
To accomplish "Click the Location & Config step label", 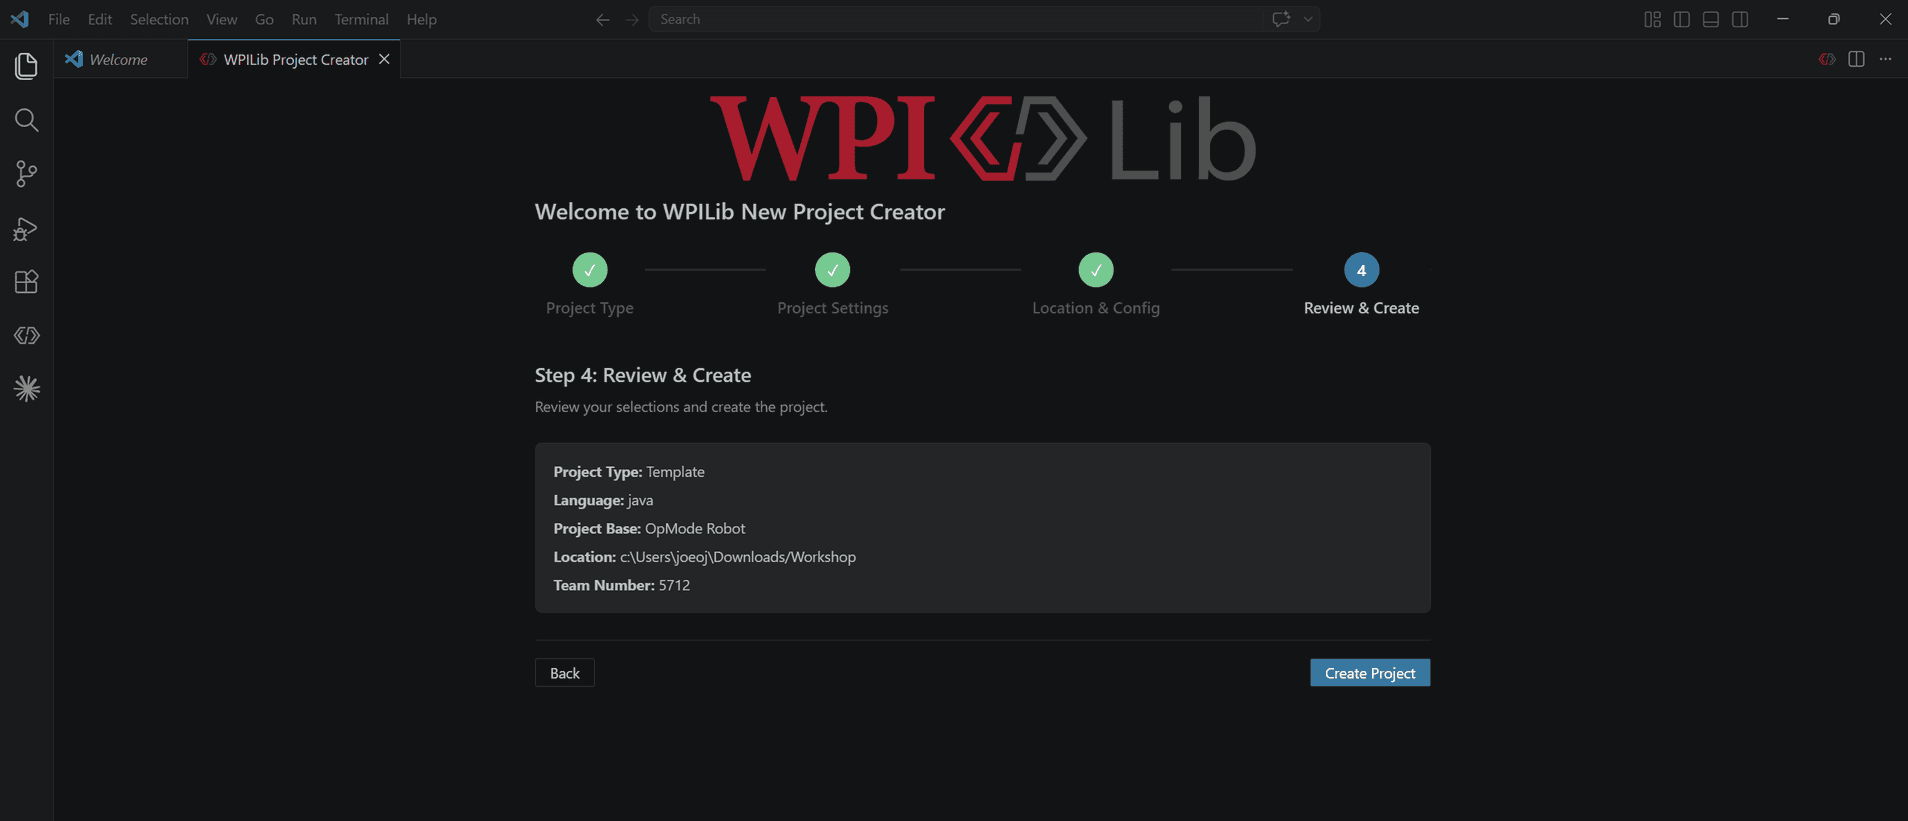I will pyautogui.click(x=1096, y=308).
